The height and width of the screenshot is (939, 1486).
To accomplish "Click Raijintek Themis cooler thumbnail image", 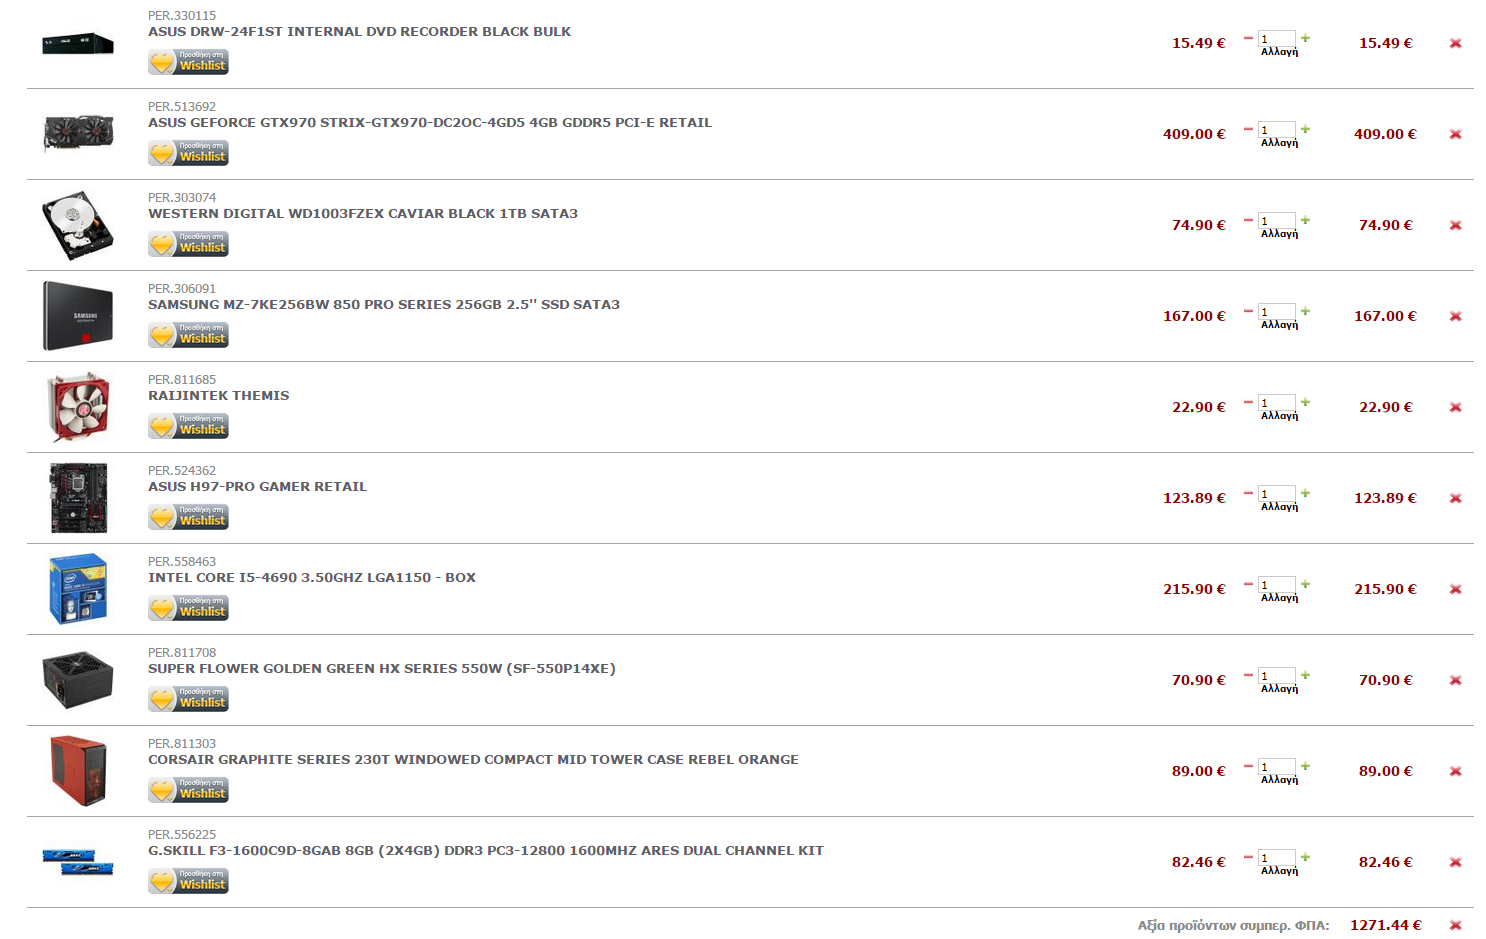I will point(78,407).
